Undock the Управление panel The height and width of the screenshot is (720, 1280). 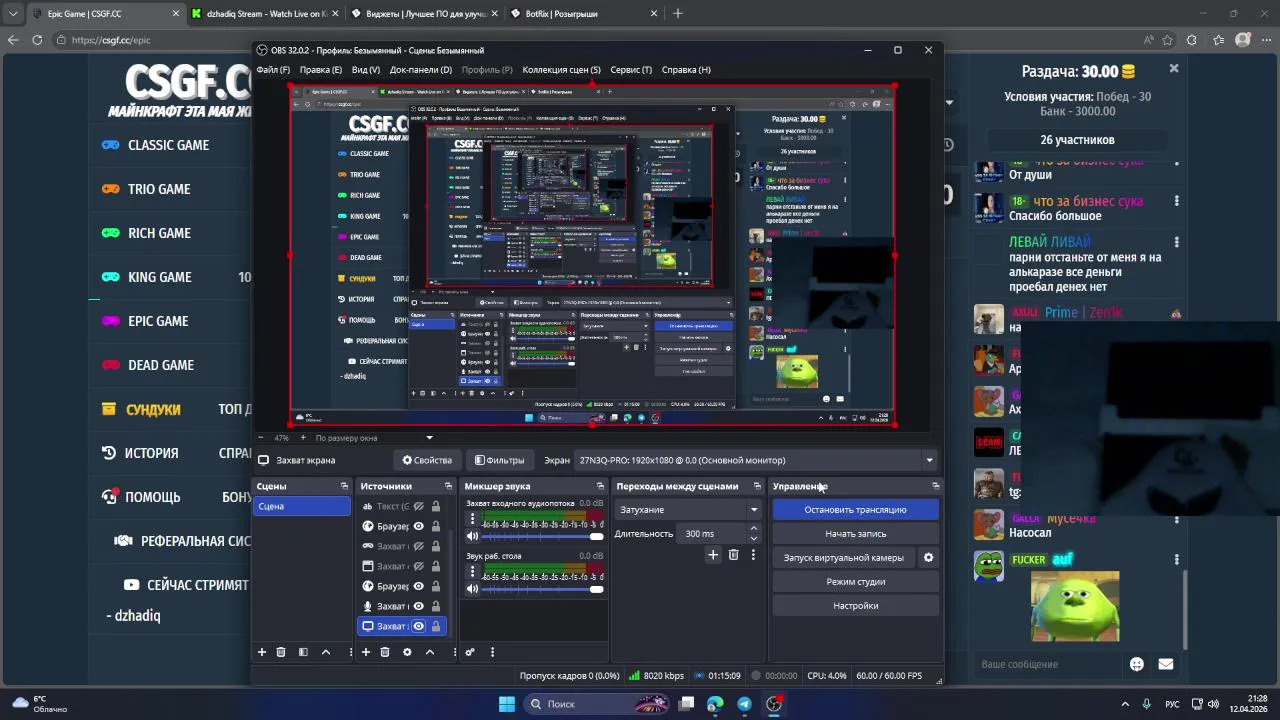pos(935,486)
